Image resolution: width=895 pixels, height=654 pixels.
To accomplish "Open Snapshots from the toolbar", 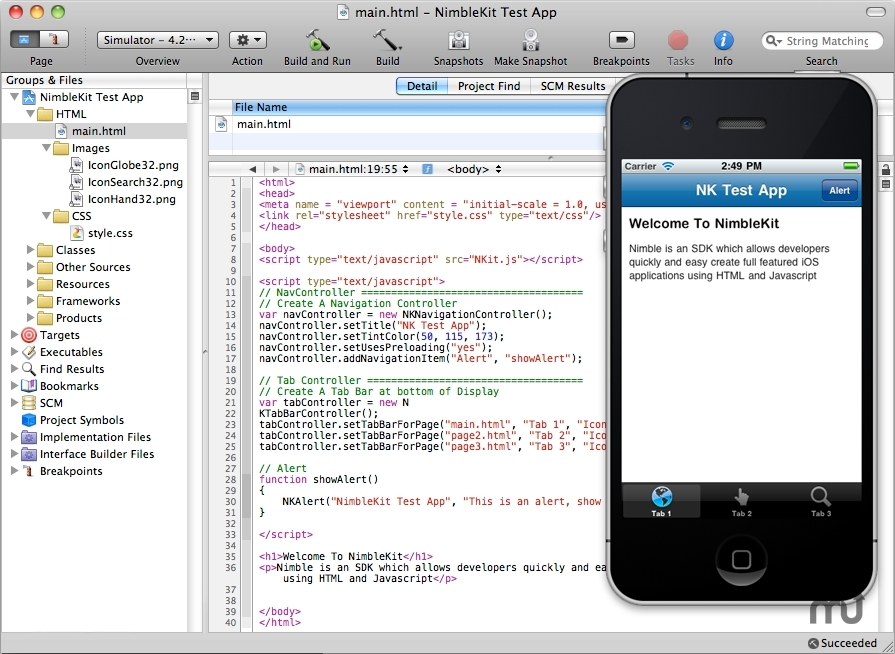I will click(x=458, y=40).
